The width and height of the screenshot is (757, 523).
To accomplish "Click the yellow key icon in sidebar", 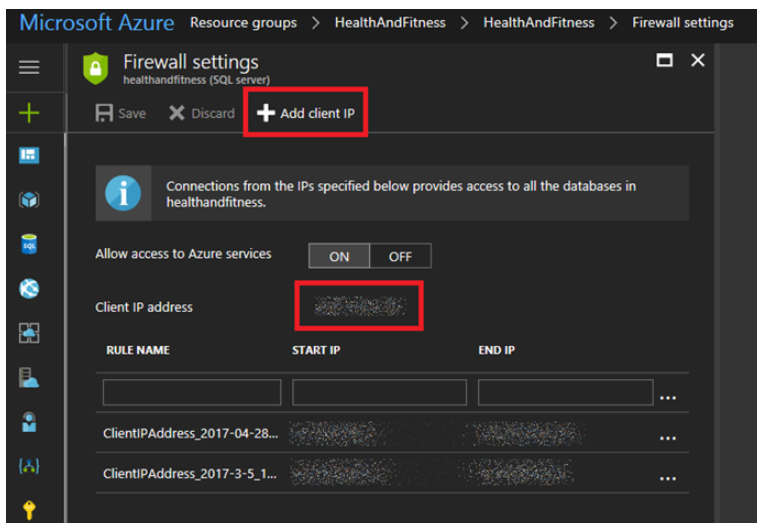I will click(29, 510).
